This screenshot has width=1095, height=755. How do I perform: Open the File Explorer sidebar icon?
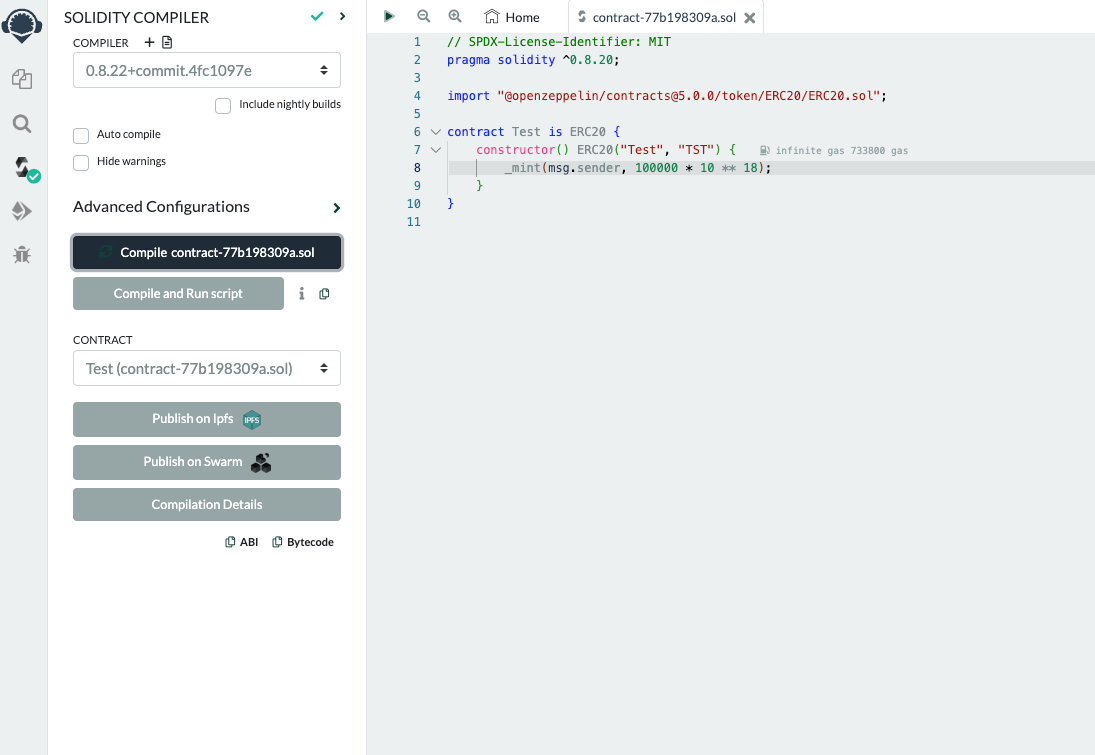click(x=22, y=80)
